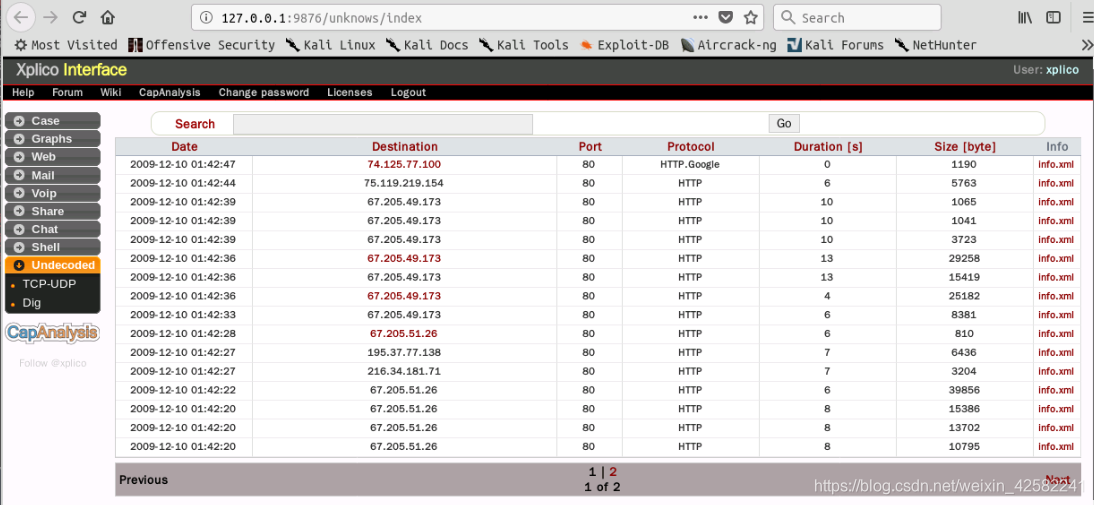Sort by the Destination column header
Image resolution: width=1094 pixels, height=505 pixels.
point(405,146)
